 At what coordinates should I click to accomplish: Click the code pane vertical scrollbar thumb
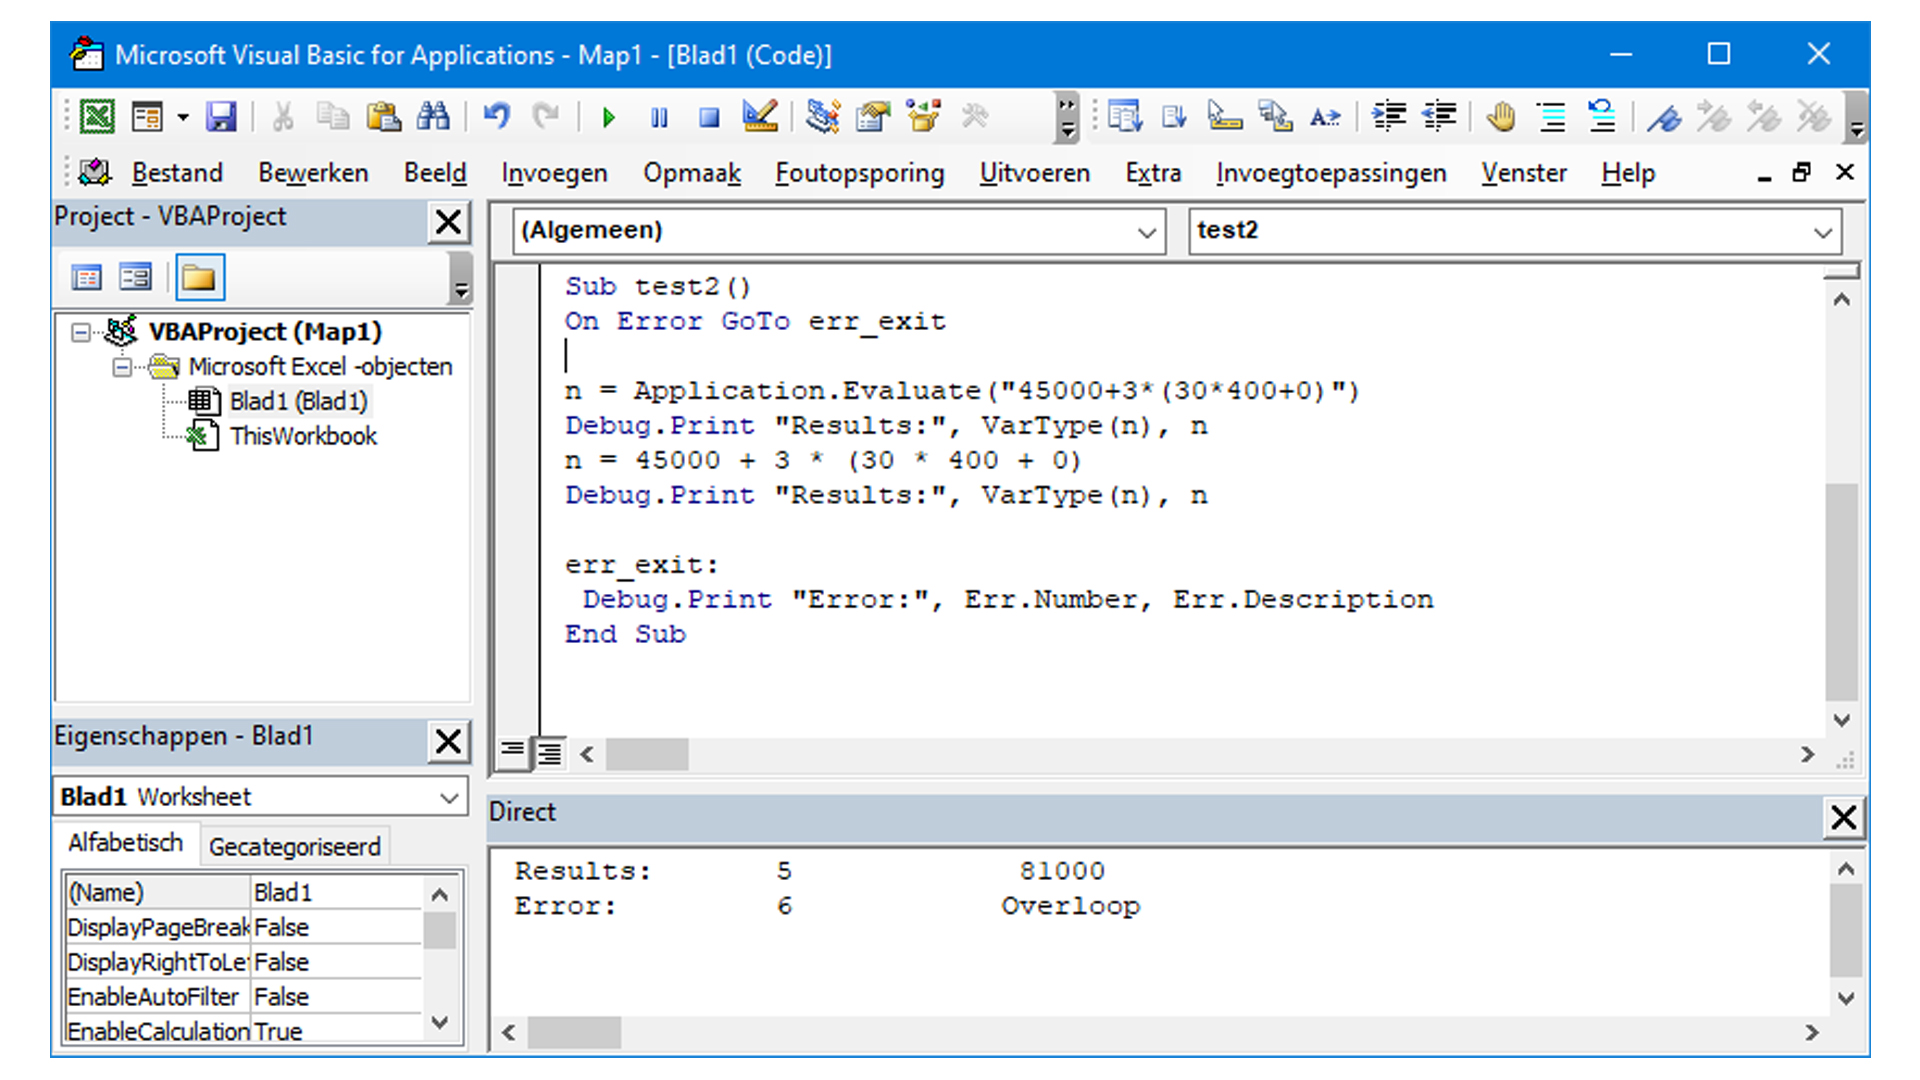point(1841,592)
